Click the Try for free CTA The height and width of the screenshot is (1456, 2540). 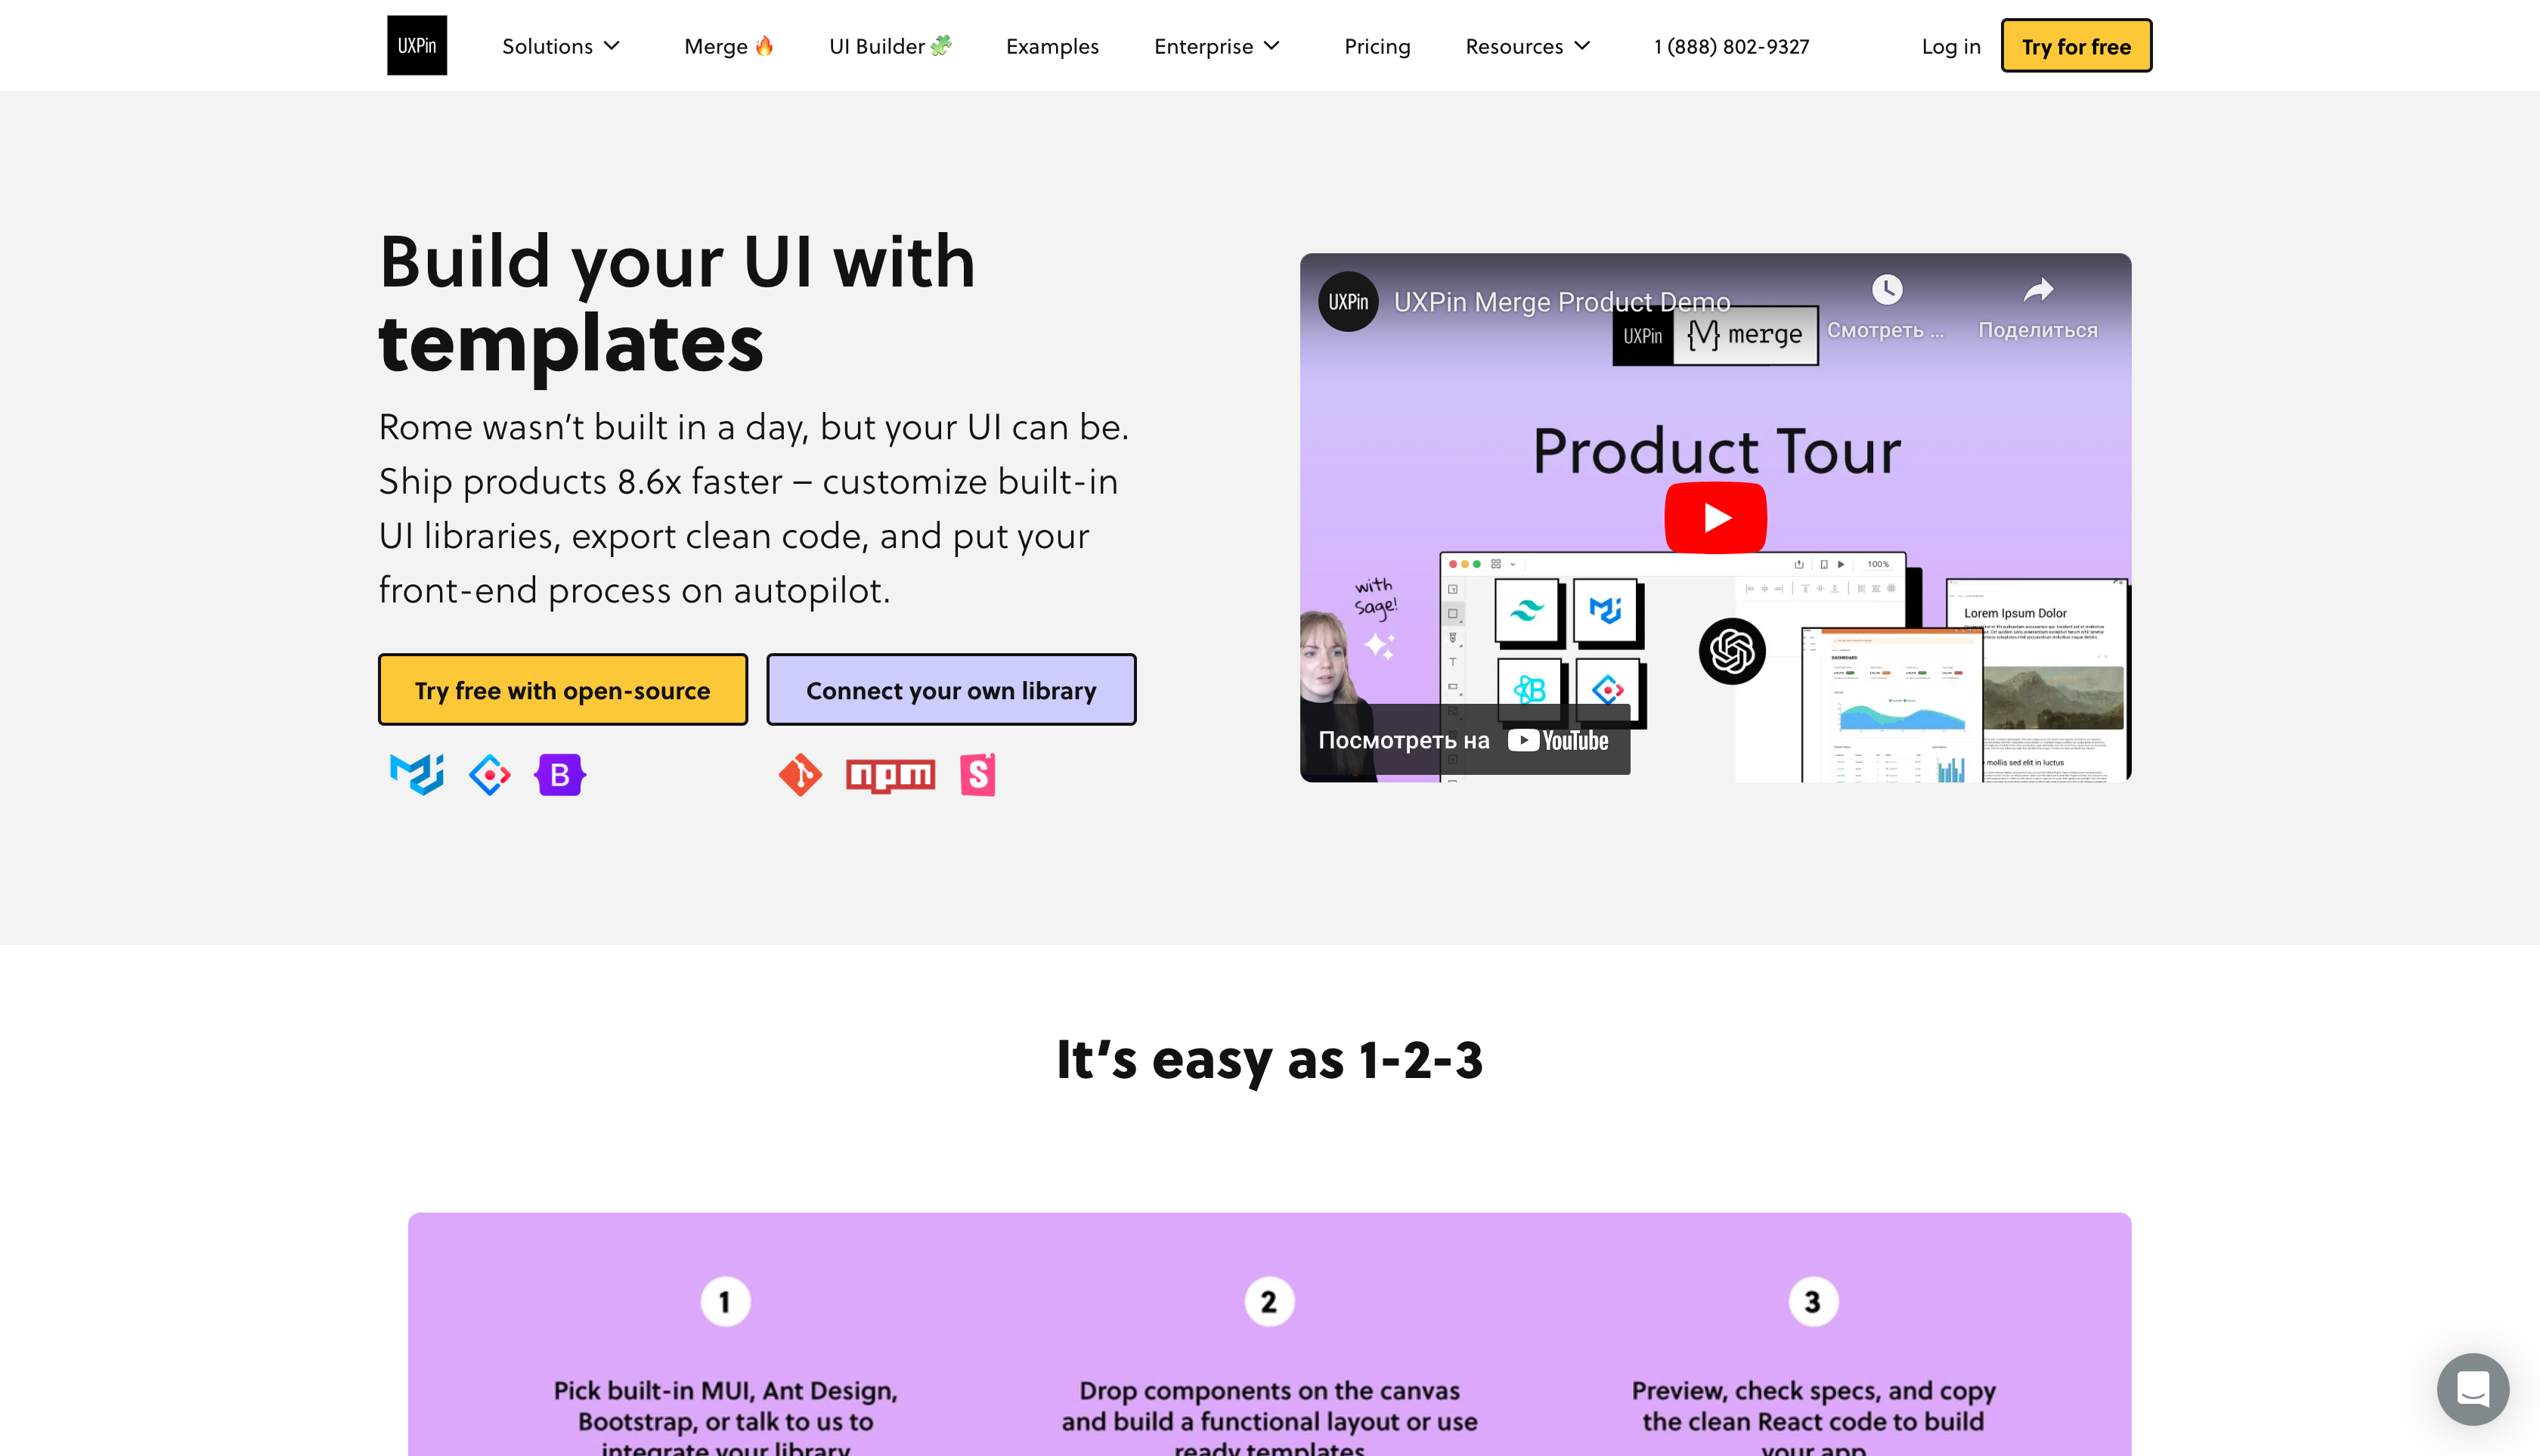(2076, 45)
